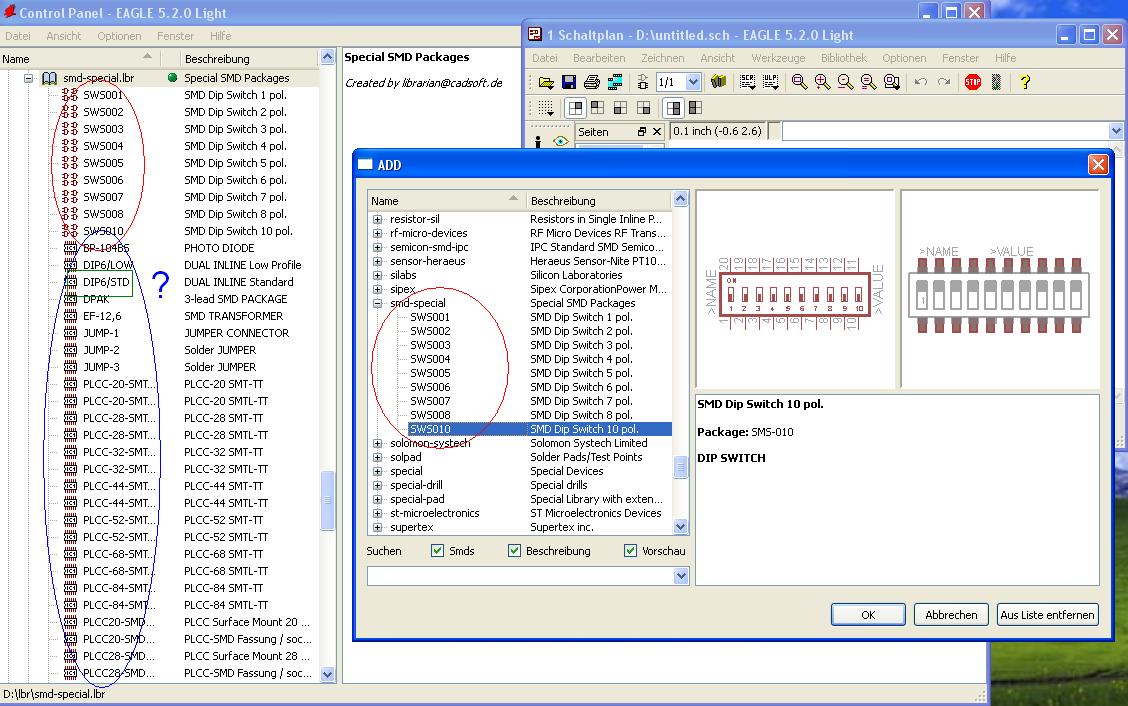Click the DIP switch symbol preview
The height and width of the screenshot is (706, 1128).
point(794,288)
